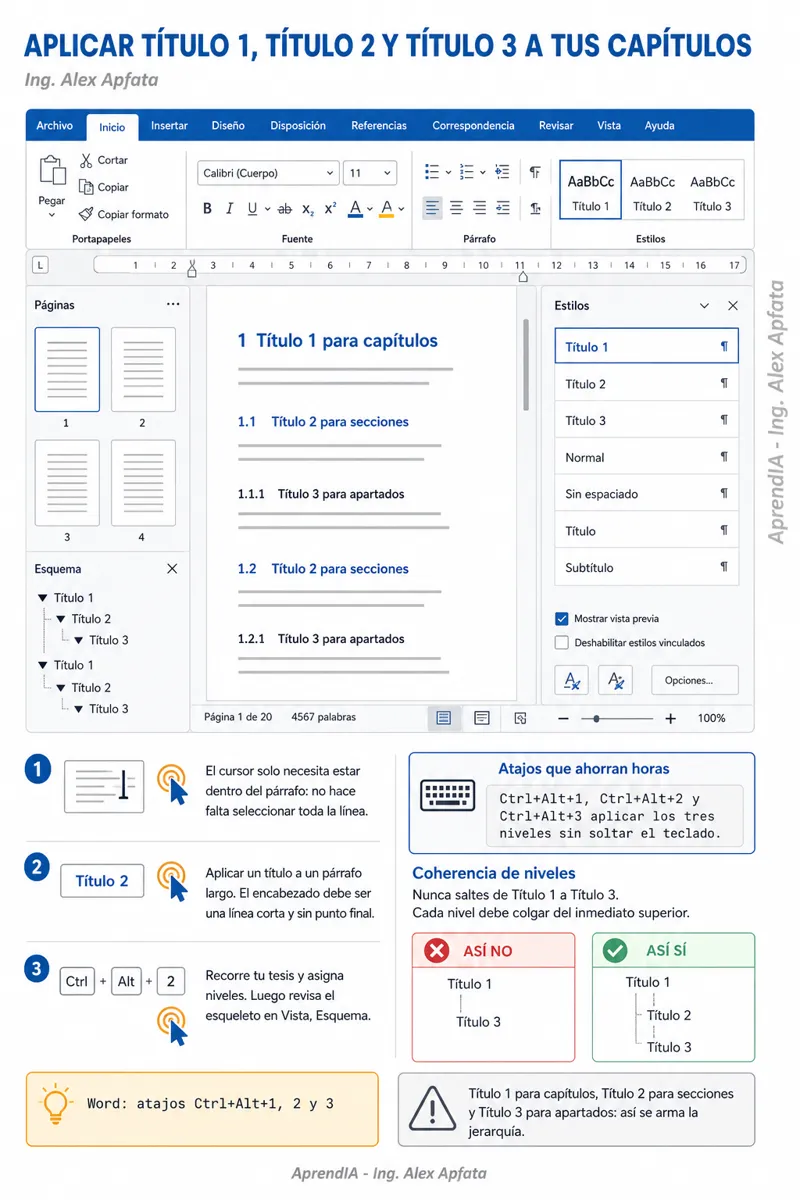Open the Estilos pane chevron menu
The height and width of the screenshot is (1200, 800).
[x=704, y=306]
